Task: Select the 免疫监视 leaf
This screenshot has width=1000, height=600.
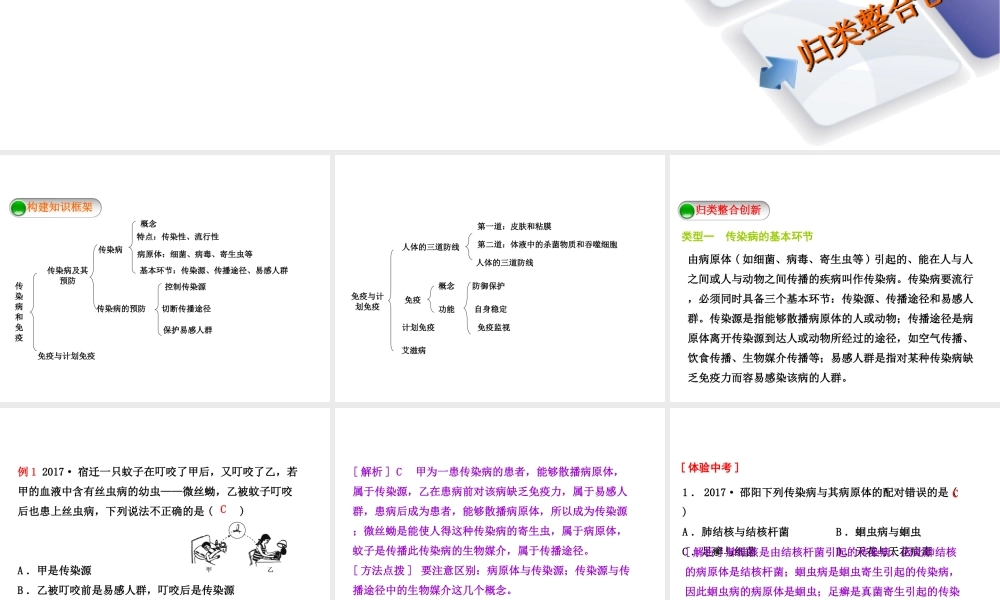Action: point(494,328)
